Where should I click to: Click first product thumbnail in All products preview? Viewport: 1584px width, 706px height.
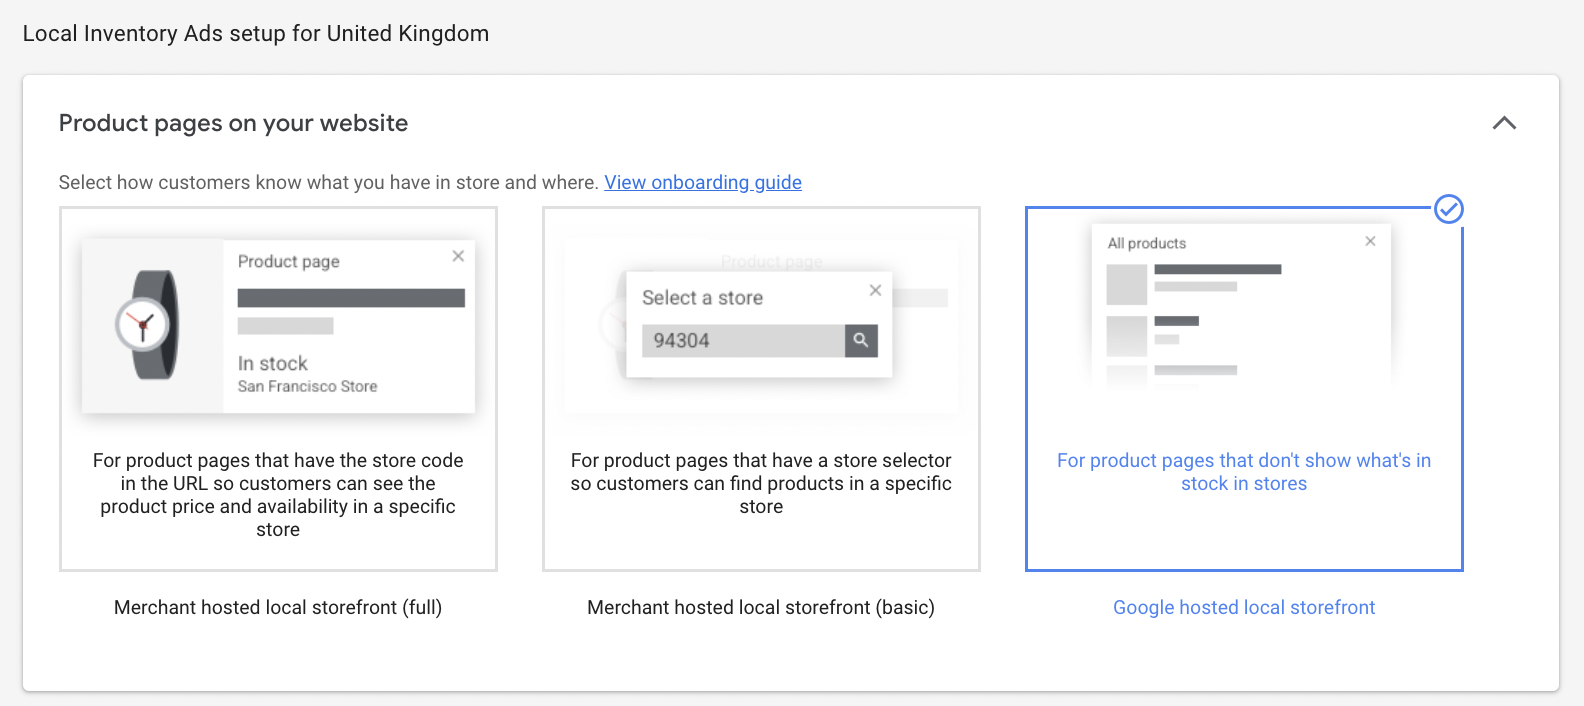[1126, 284]
